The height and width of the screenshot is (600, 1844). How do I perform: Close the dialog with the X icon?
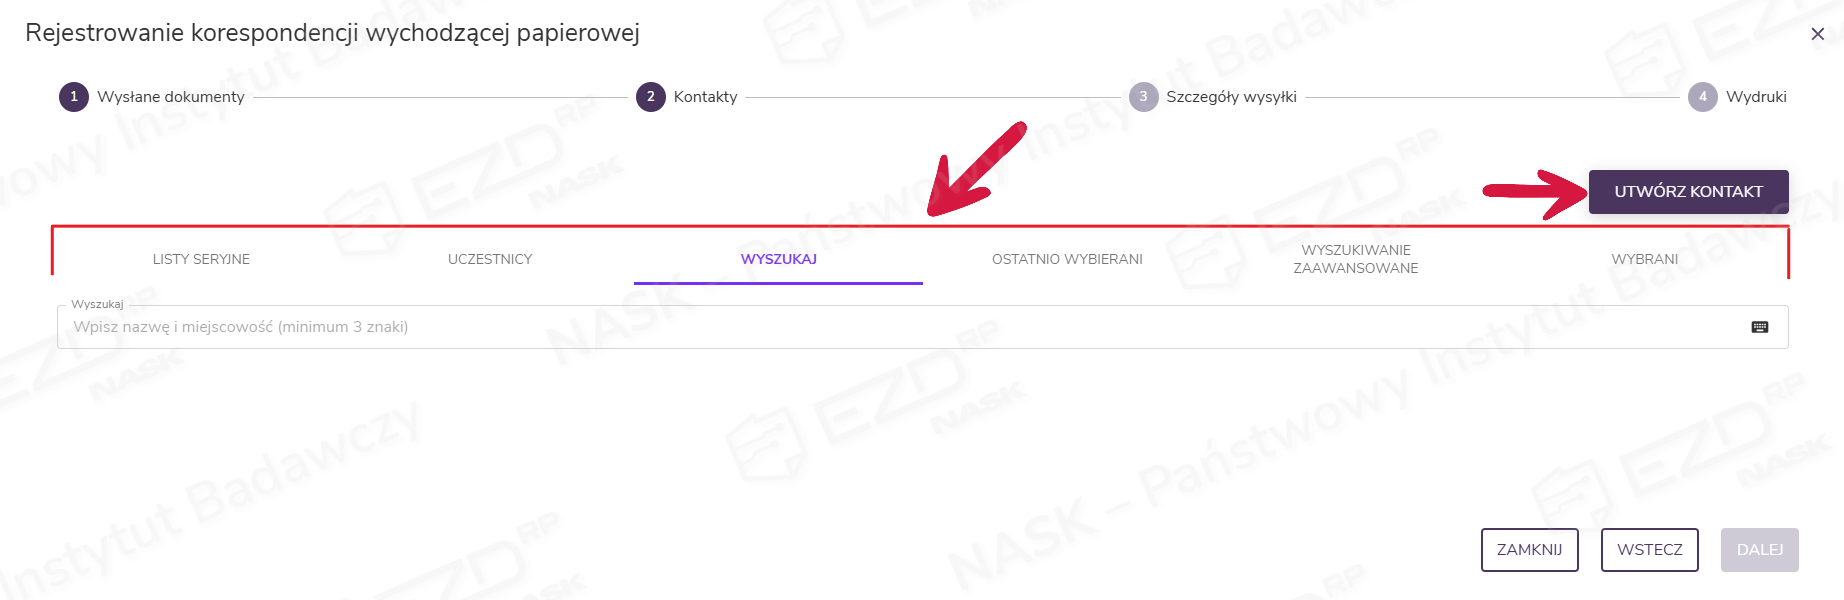click(1817, 34)
